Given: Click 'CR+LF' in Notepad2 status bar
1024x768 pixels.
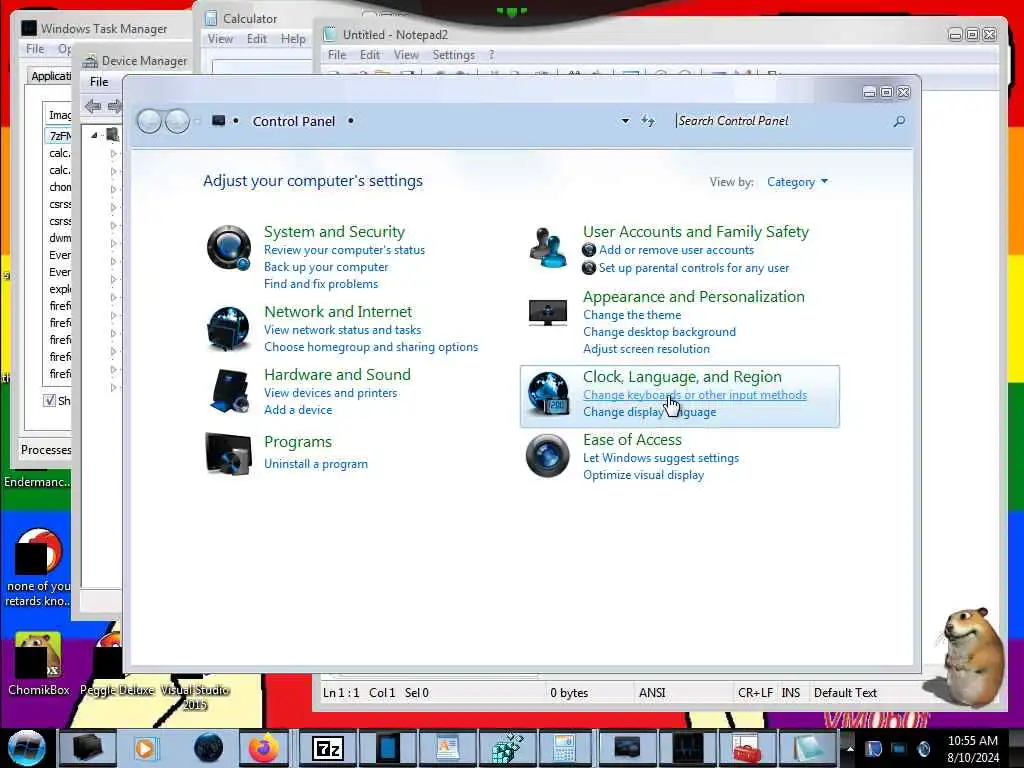Looking at the screenshot, I should click(x=755, y=693).
